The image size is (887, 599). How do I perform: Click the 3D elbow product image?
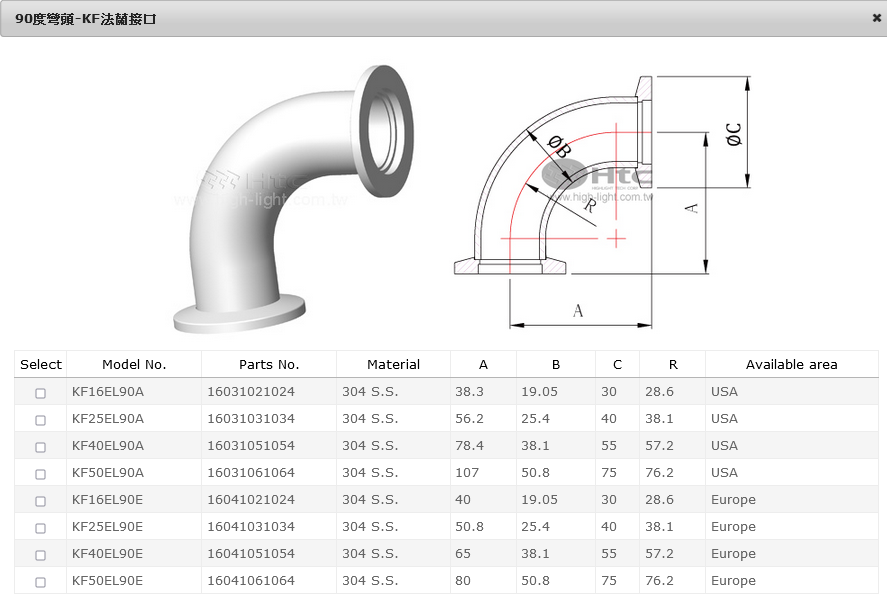coord(290,198)
